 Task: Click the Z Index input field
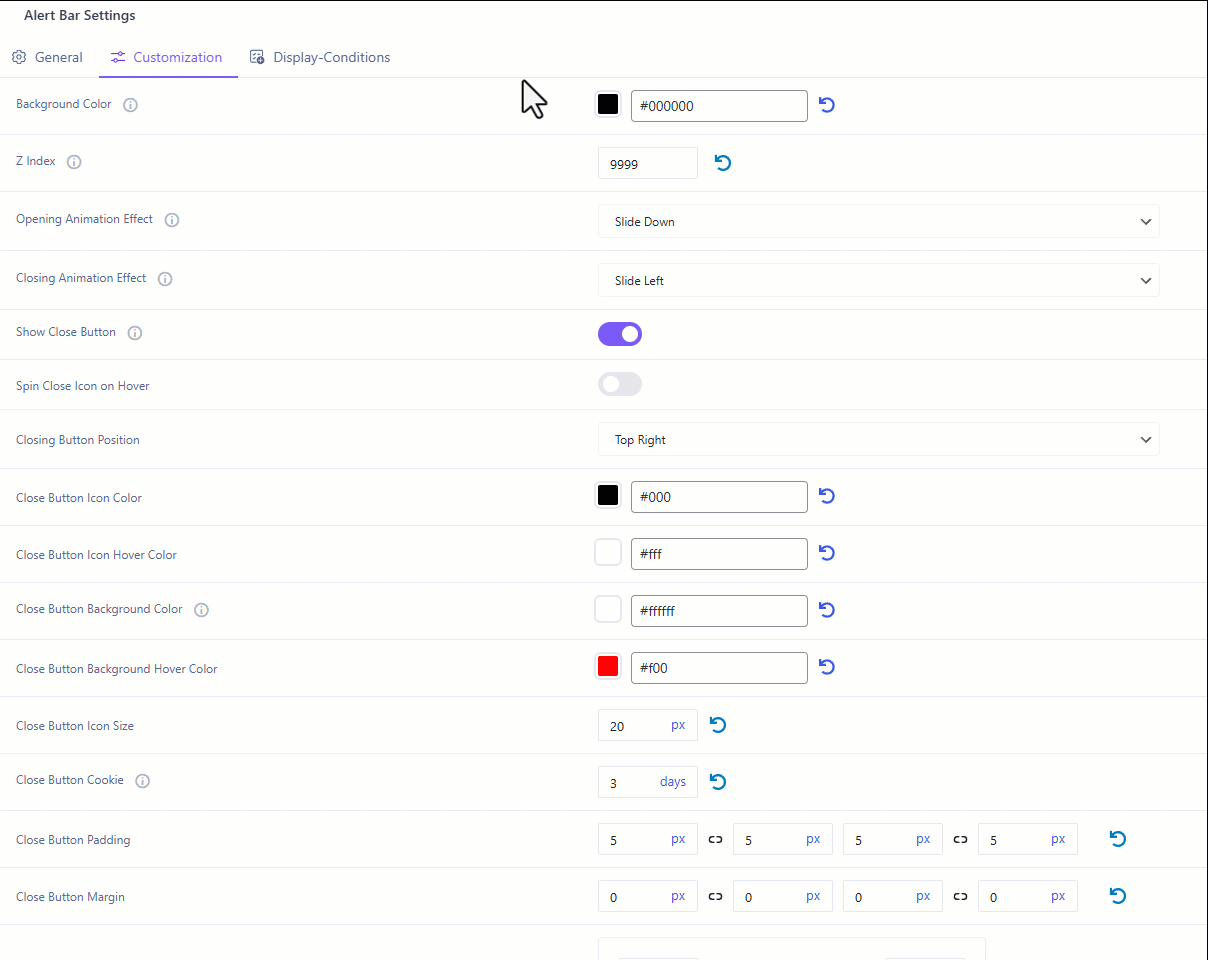(647, 163)
